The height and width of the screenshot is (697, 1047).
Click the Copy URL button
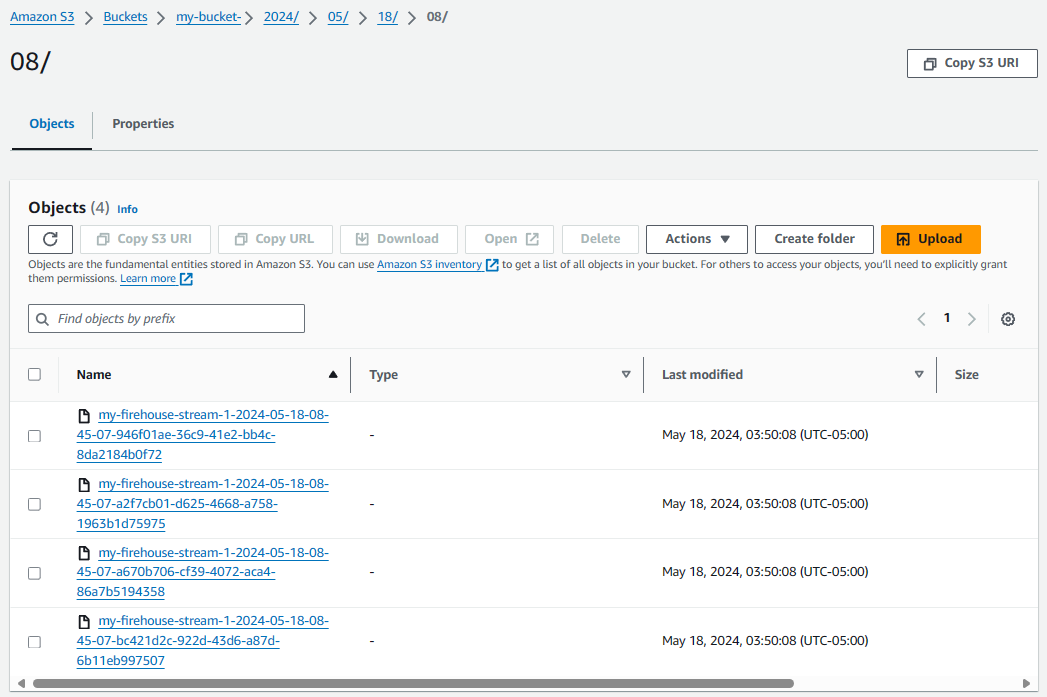(x=275, y=239)
